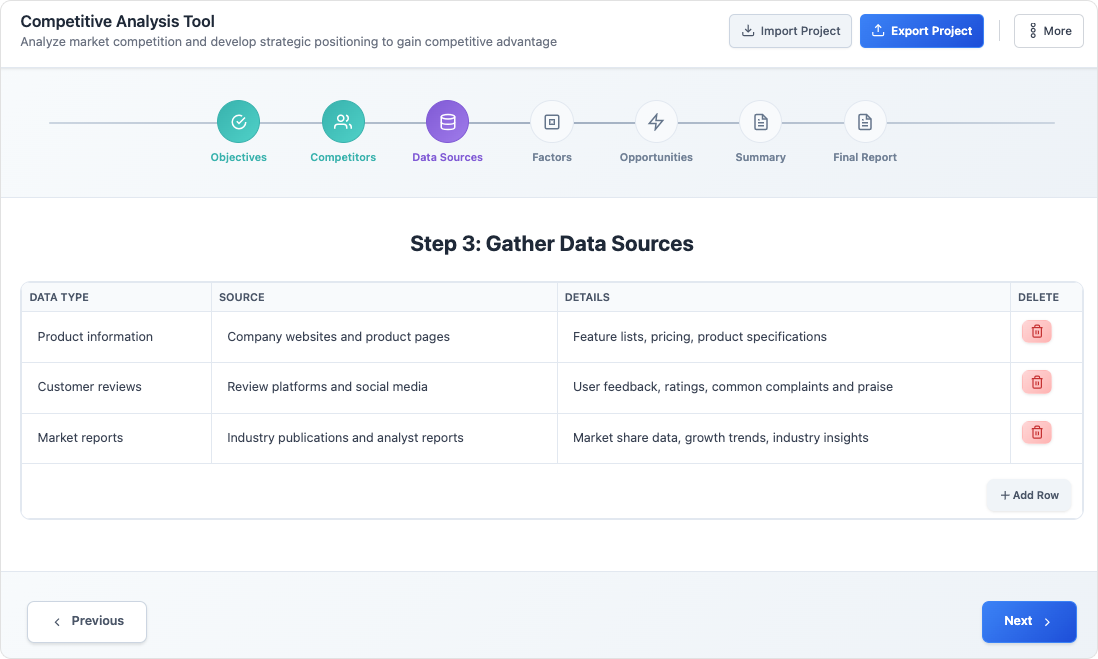1098x659 pixels.
Task: Select the Opportunities step label
Action: [x=656, y=158]
